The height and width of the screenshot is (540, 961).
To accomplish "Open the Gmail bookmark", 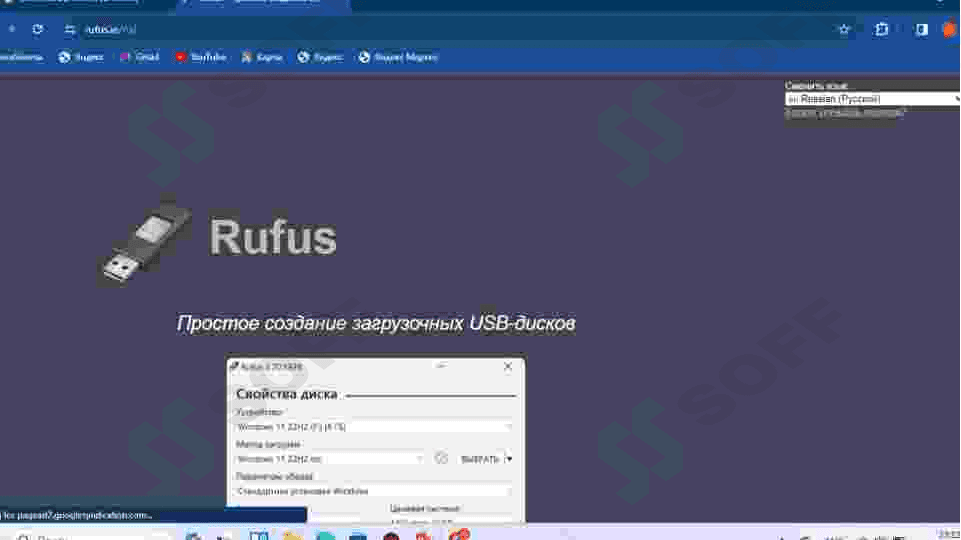I will (140, 57).
